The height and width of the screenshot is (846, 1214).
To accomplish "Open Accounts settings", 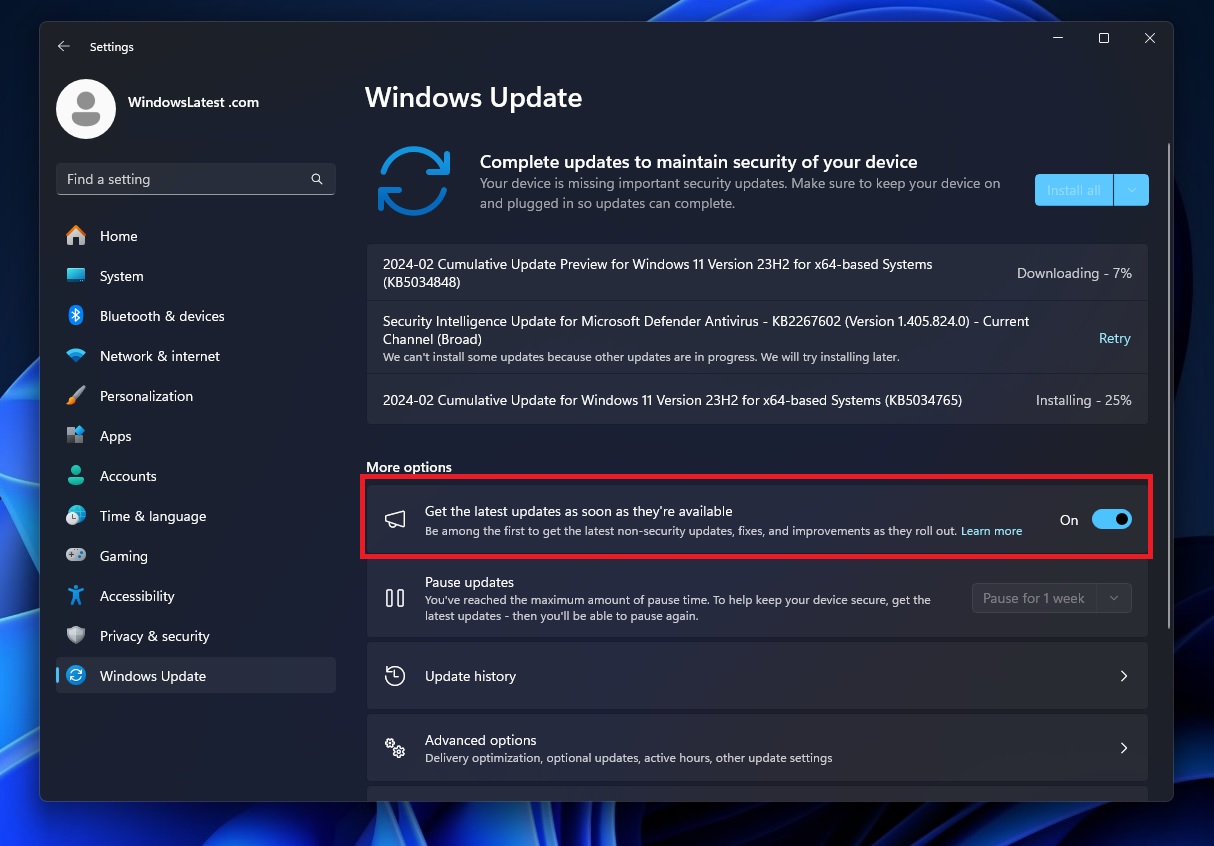I will click(x=196, y=476).
